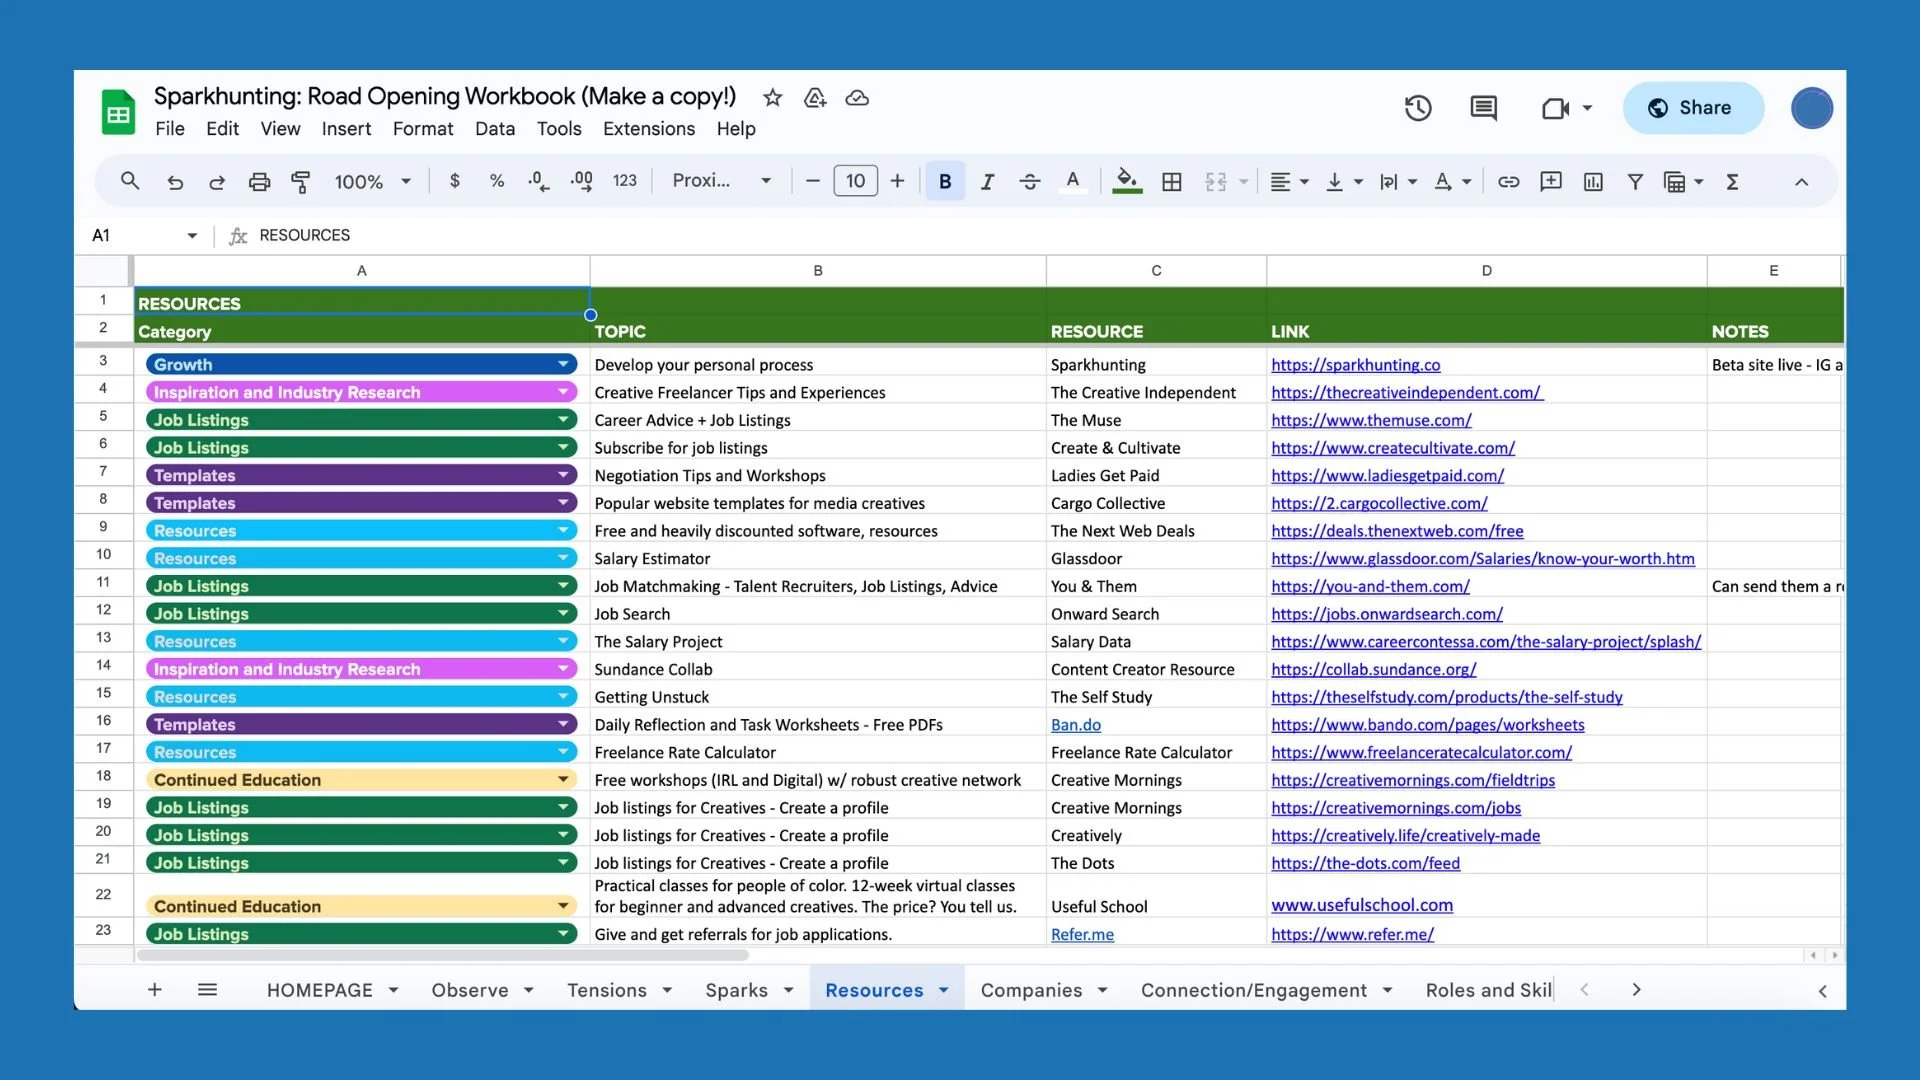1920x1080 pixels.
Task: Click the insert link toolbar icon
Action: 1508,181
